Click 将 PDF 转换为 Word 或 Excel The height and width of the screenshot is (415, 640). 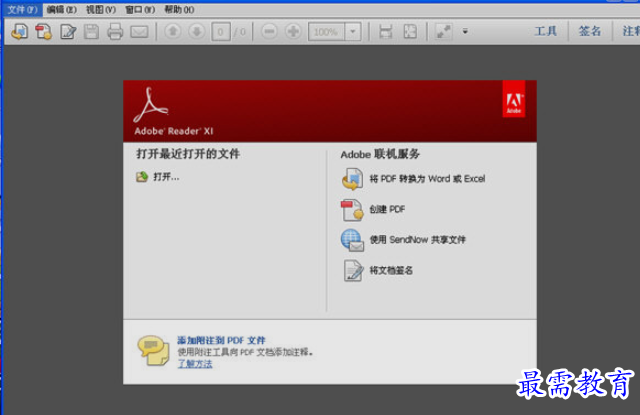tap(427, 179)
